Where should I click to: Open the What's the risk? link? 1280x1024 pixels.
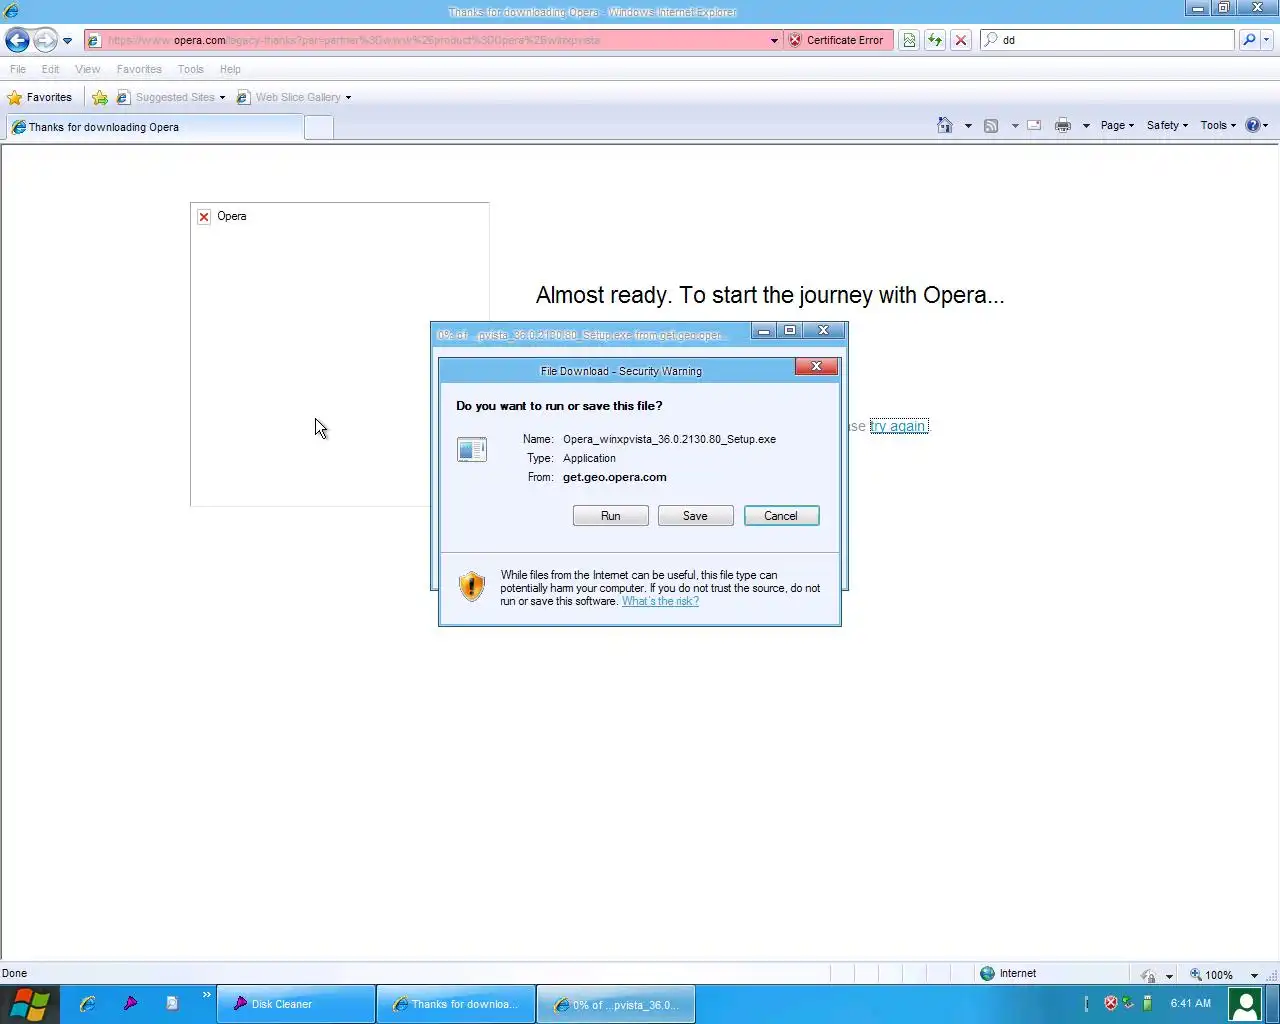click(x=660, y=601)
